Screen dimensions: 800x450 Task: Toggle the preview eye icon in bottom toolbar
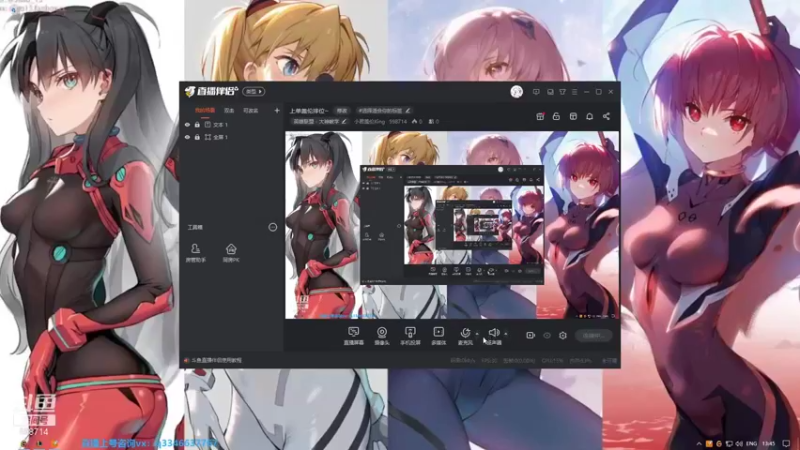pyautogui.click(x=547, y=336)
